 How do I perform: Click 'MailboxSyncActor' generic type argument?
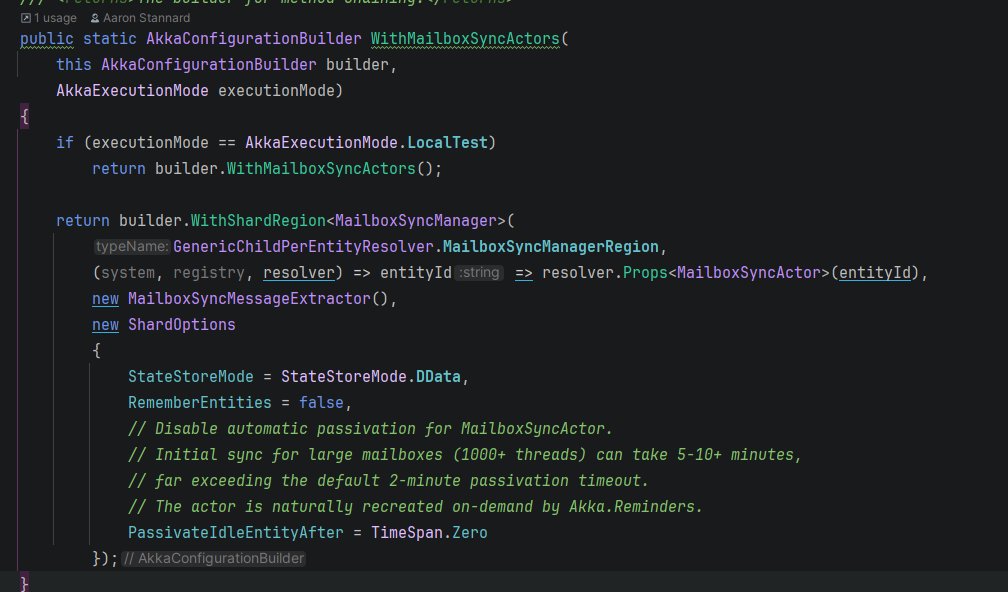tap(749, 273)
